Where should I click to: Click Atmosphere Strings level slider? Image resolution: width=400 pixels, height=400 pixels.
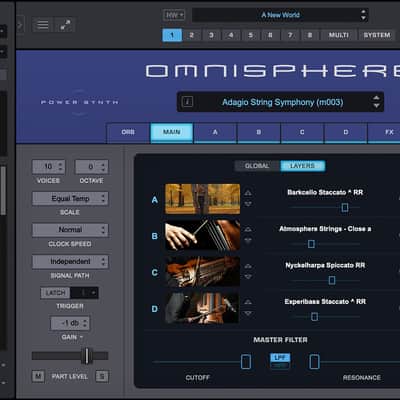coord(311,244)
